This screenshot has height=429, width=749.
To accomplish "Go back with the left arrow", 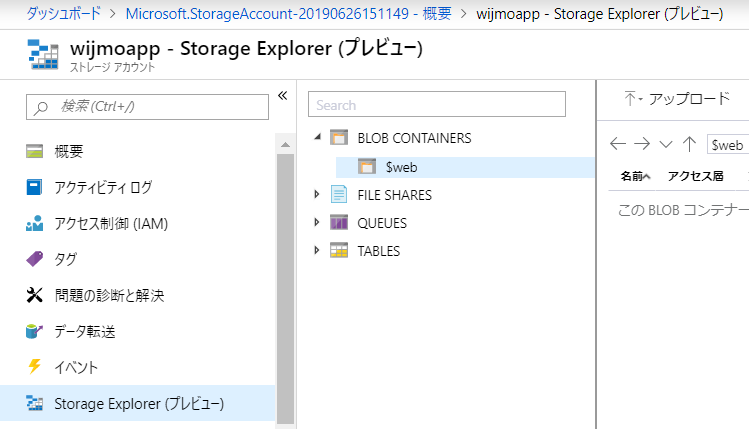I will click(x=618, y=144).
